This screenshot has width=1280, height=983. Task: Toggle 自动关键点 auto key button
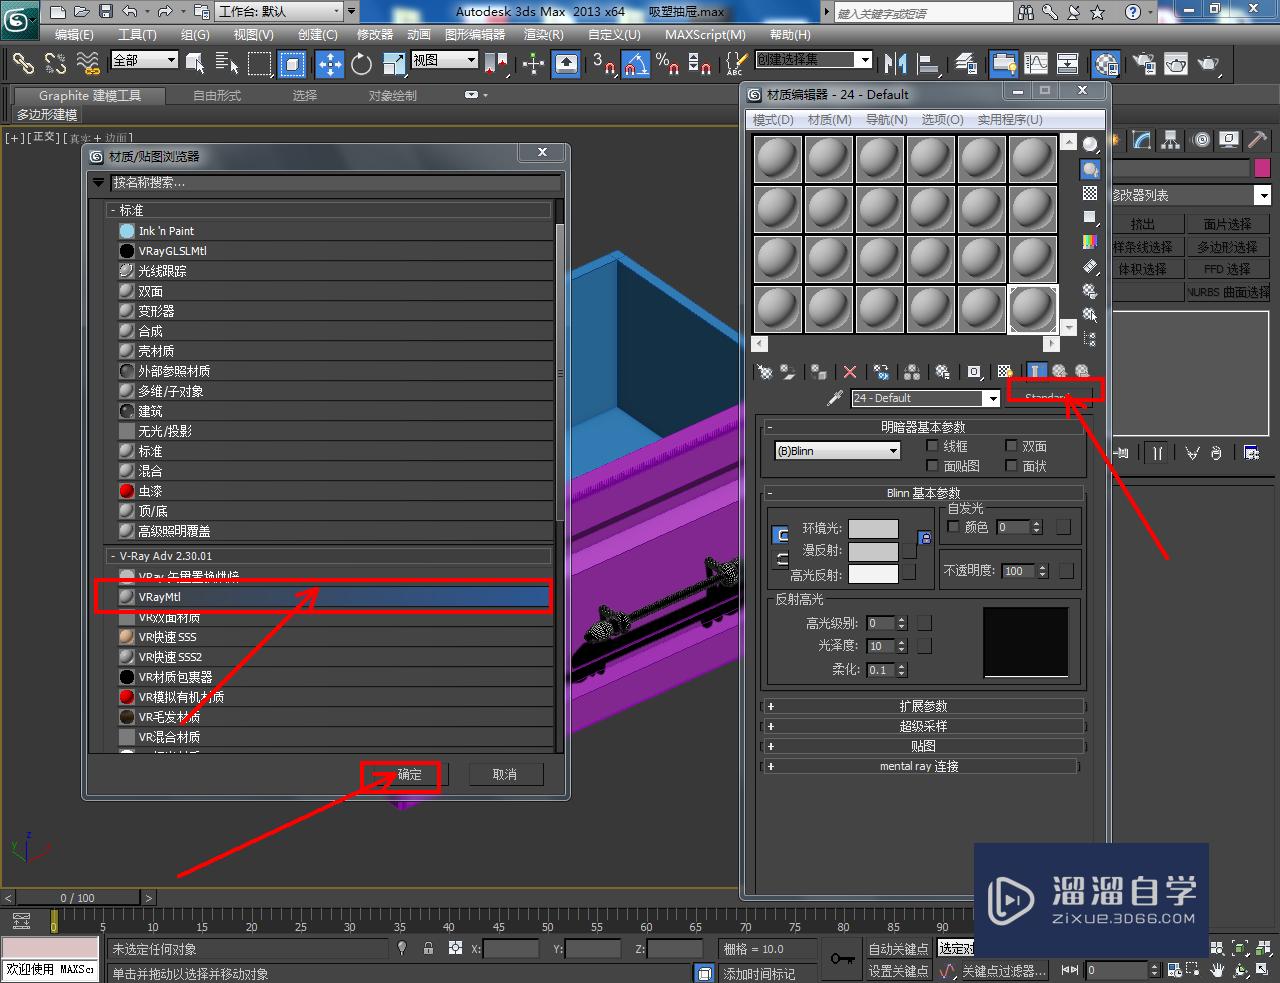898,949
